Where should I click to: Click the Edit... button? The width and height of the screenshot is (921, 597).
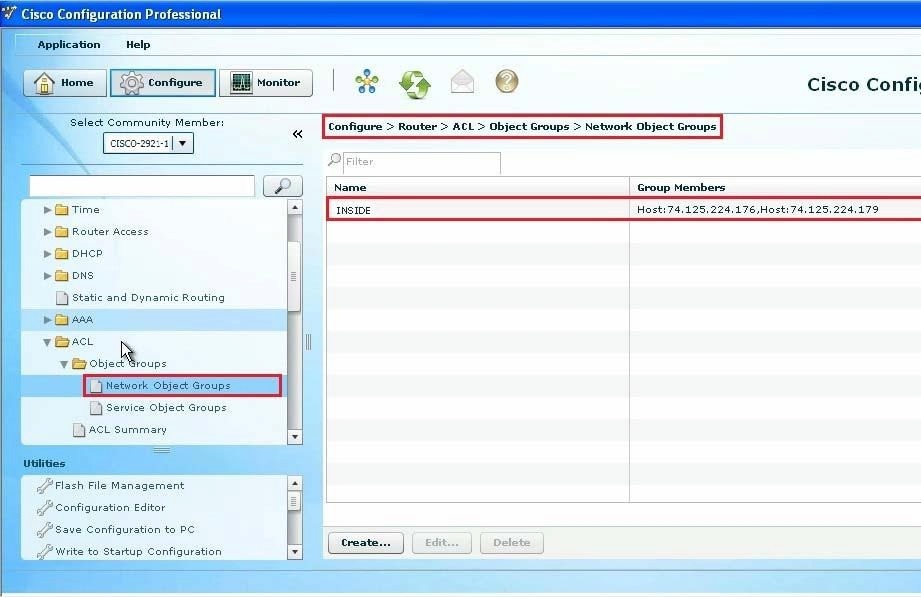(442, 543)
